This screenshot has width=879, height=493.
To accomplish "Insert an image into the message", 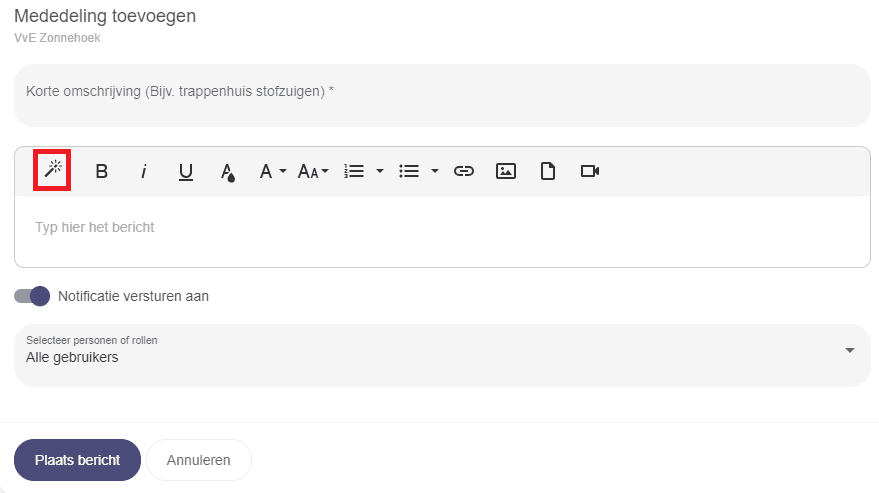I will (506, 171).
